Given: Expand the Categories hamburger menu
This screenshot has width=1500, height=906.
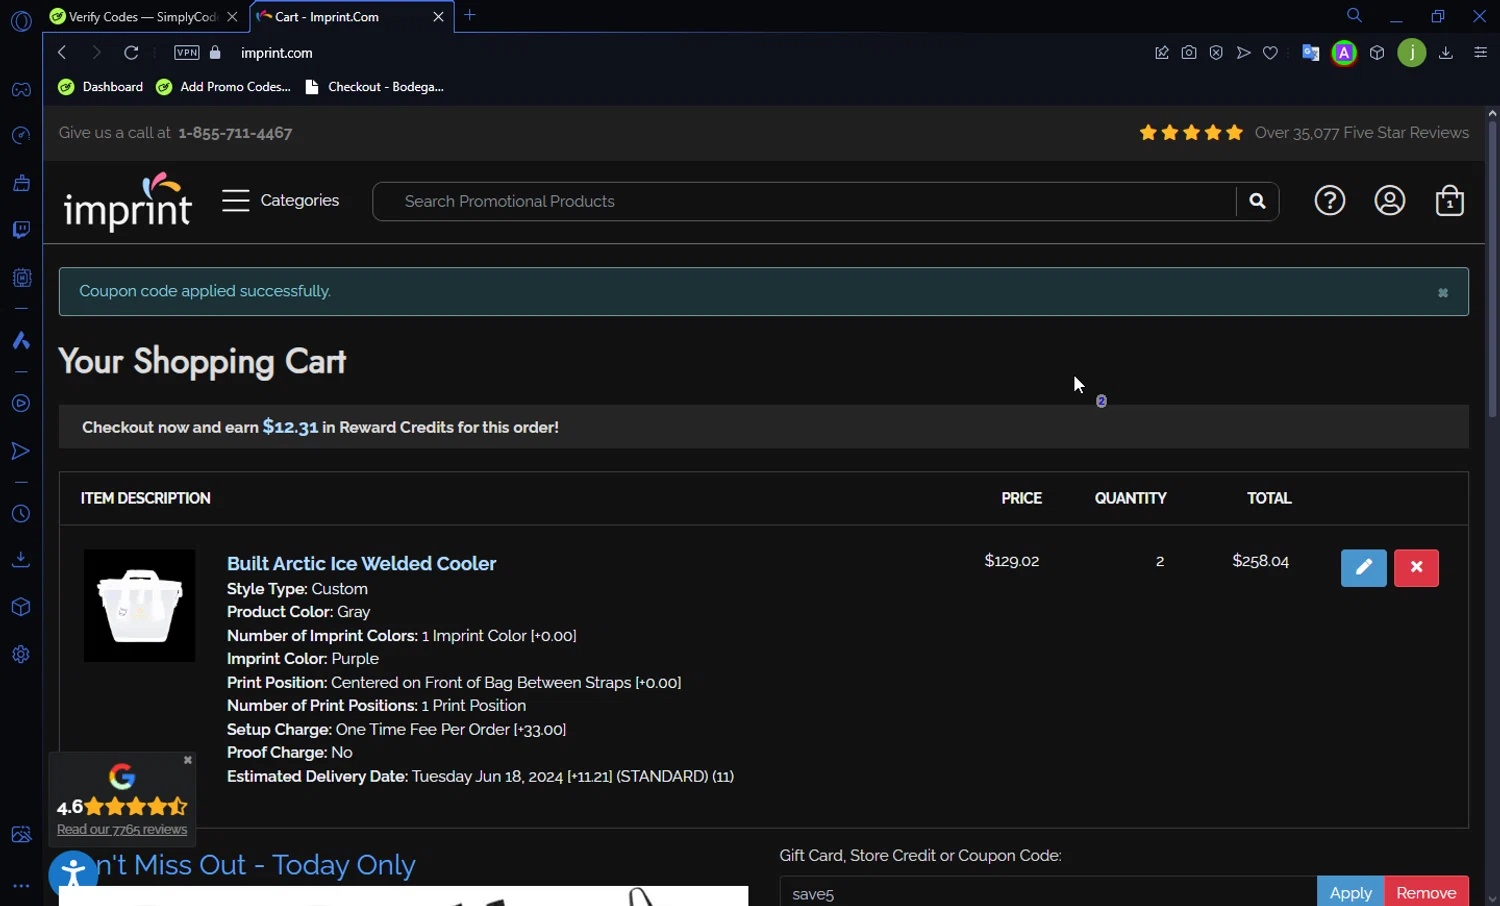Looking at the screenshot, I should [281, 201].
